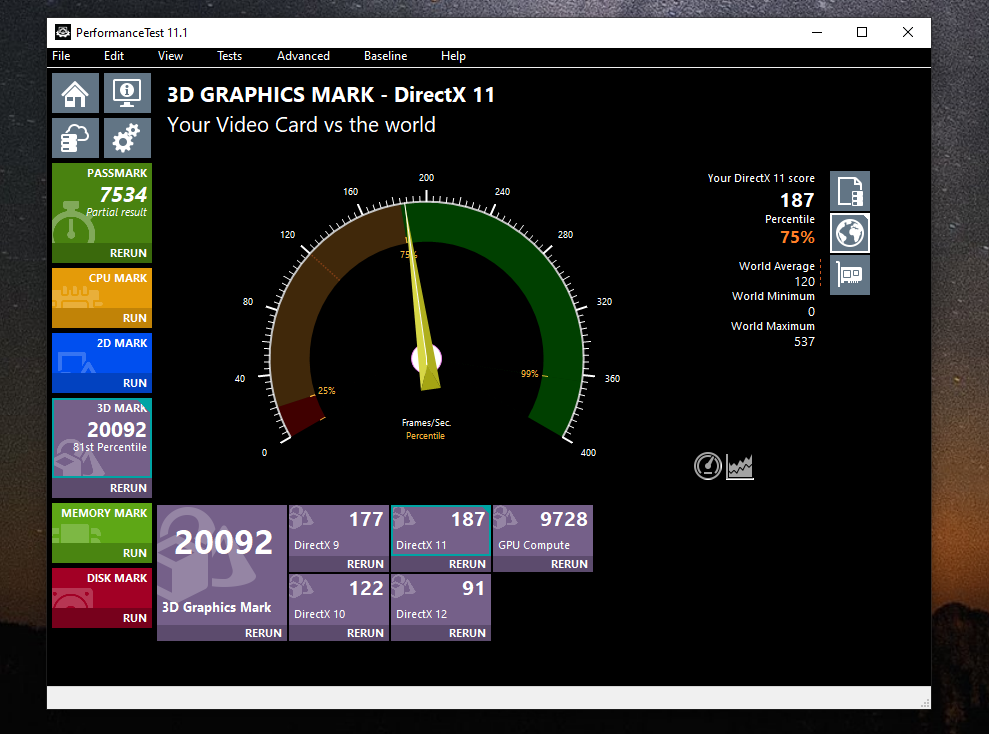Viewport: 989px width, 734px height.
Task: Select the DirectX 12 score 91 tile
Action: 441,600
